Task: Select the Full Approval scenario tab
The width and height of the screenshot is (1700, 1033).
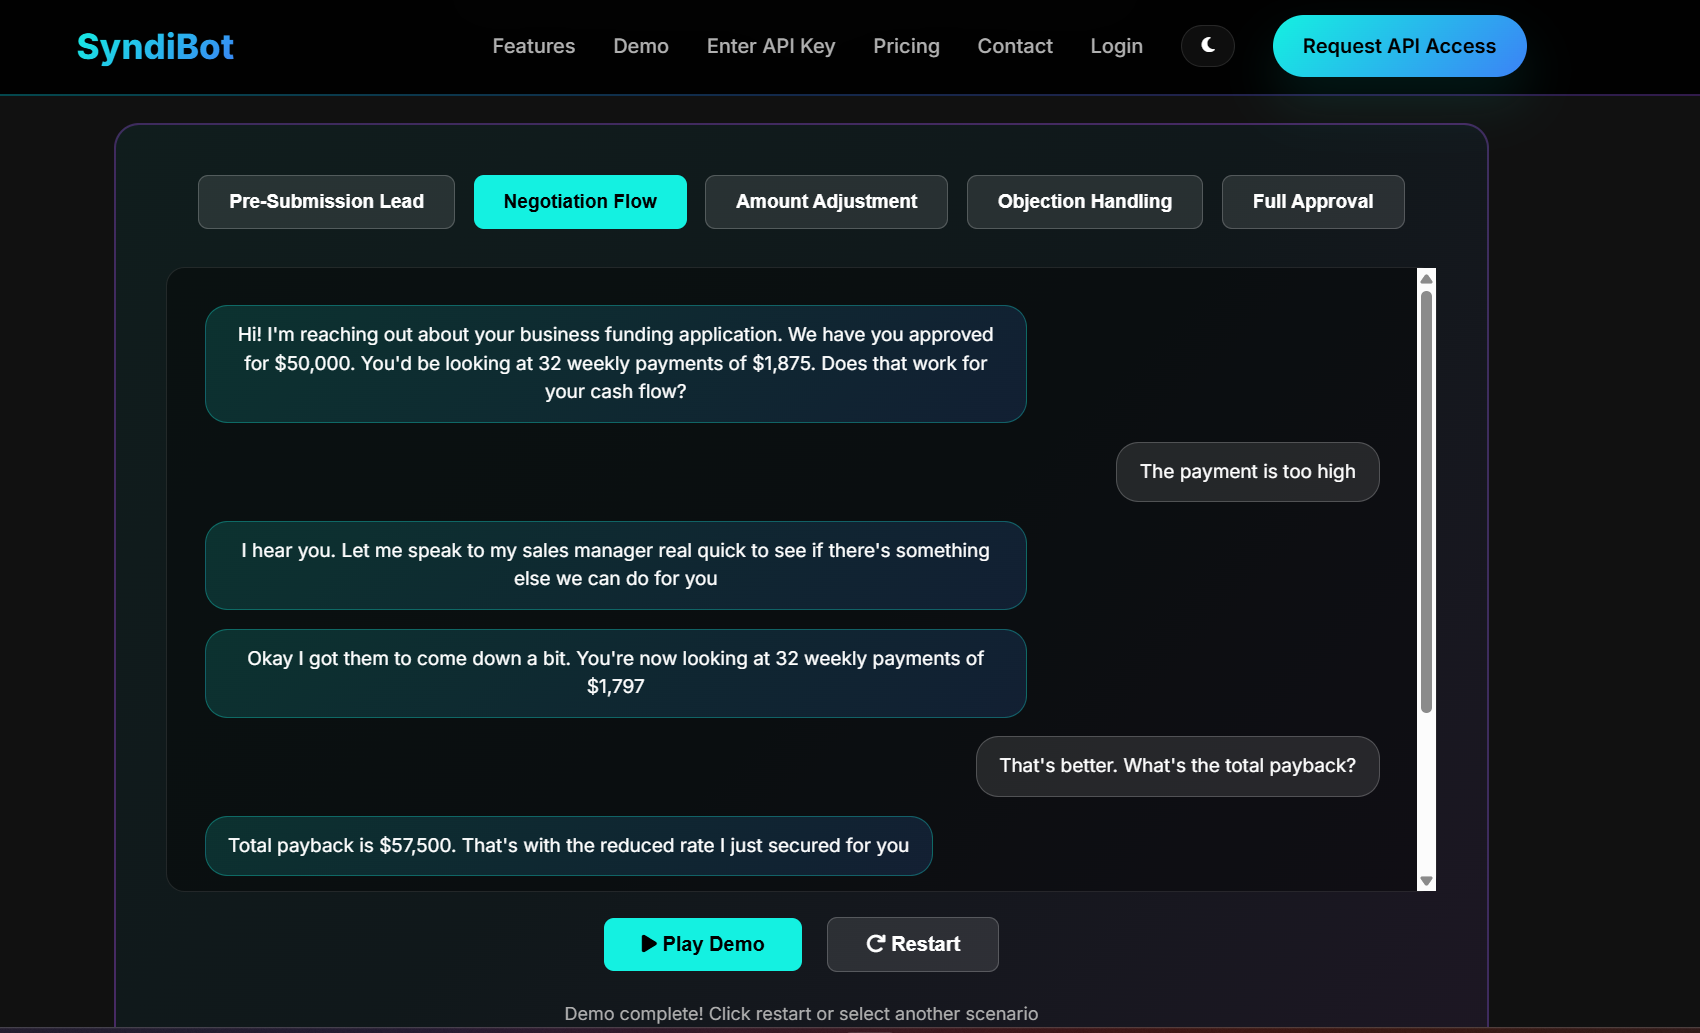Action: click(x=1312, y=202)
